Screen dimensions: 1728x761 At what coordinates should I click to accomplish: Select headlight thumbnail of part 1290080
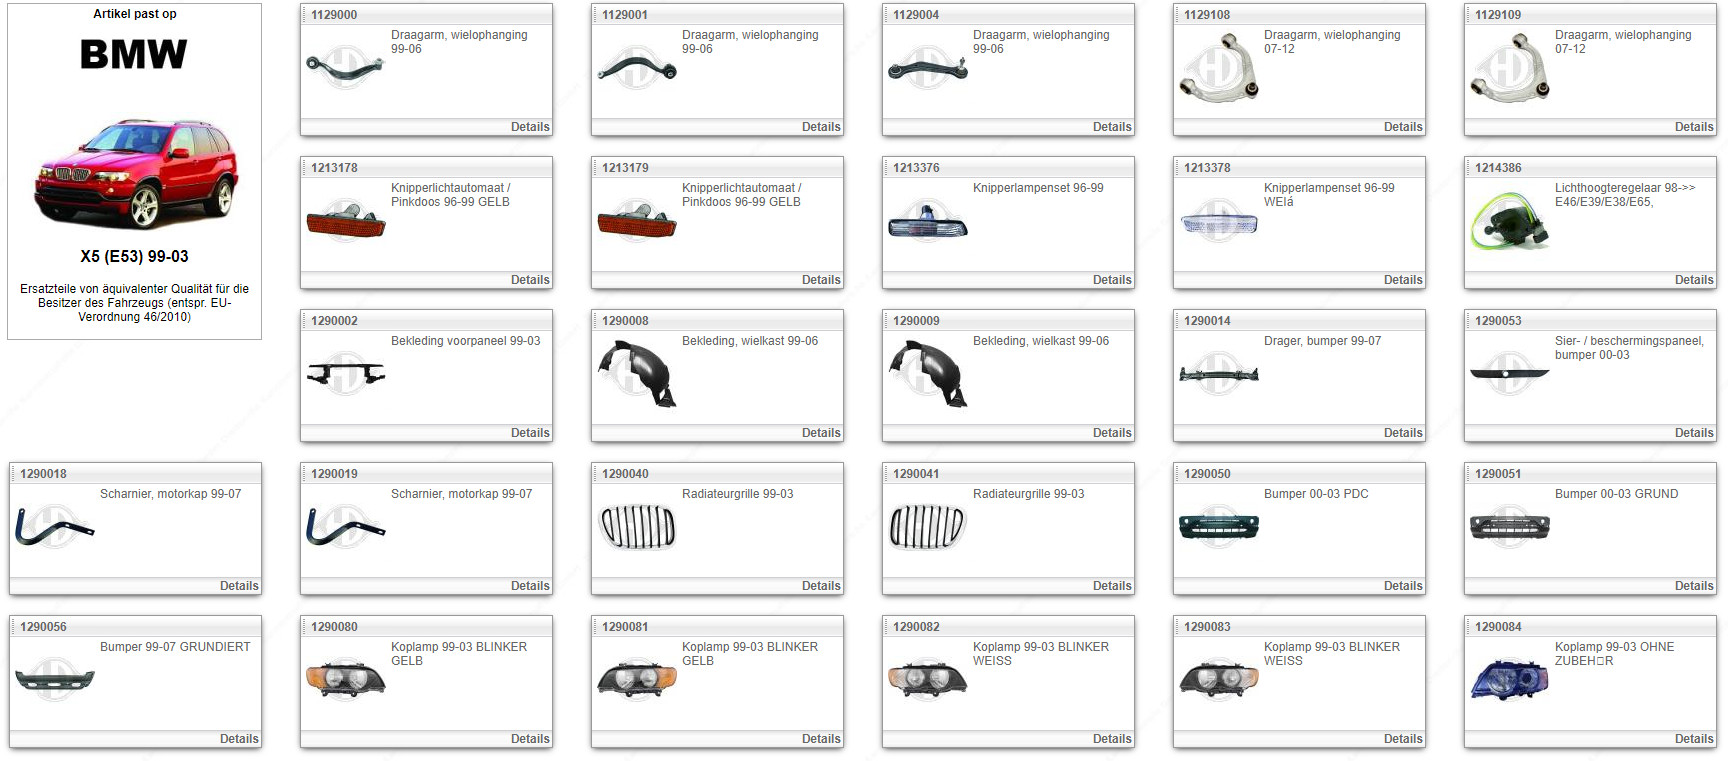tap(345, 680)
